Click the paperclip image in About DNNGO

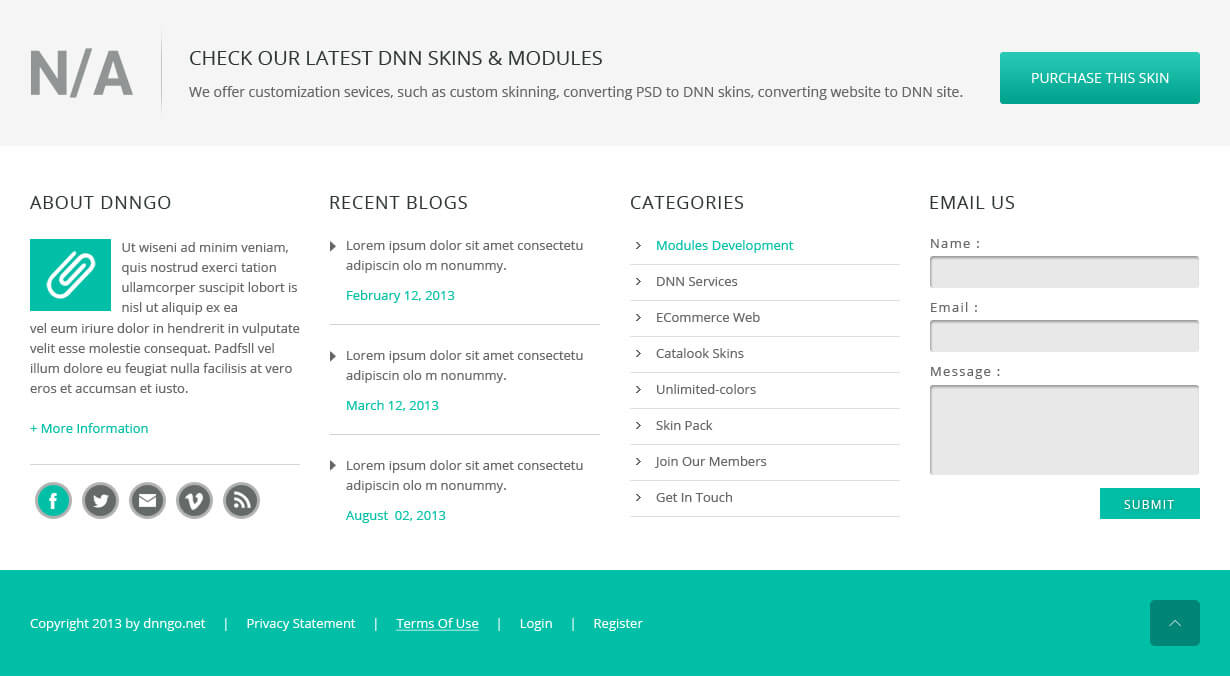click(70, 274)
